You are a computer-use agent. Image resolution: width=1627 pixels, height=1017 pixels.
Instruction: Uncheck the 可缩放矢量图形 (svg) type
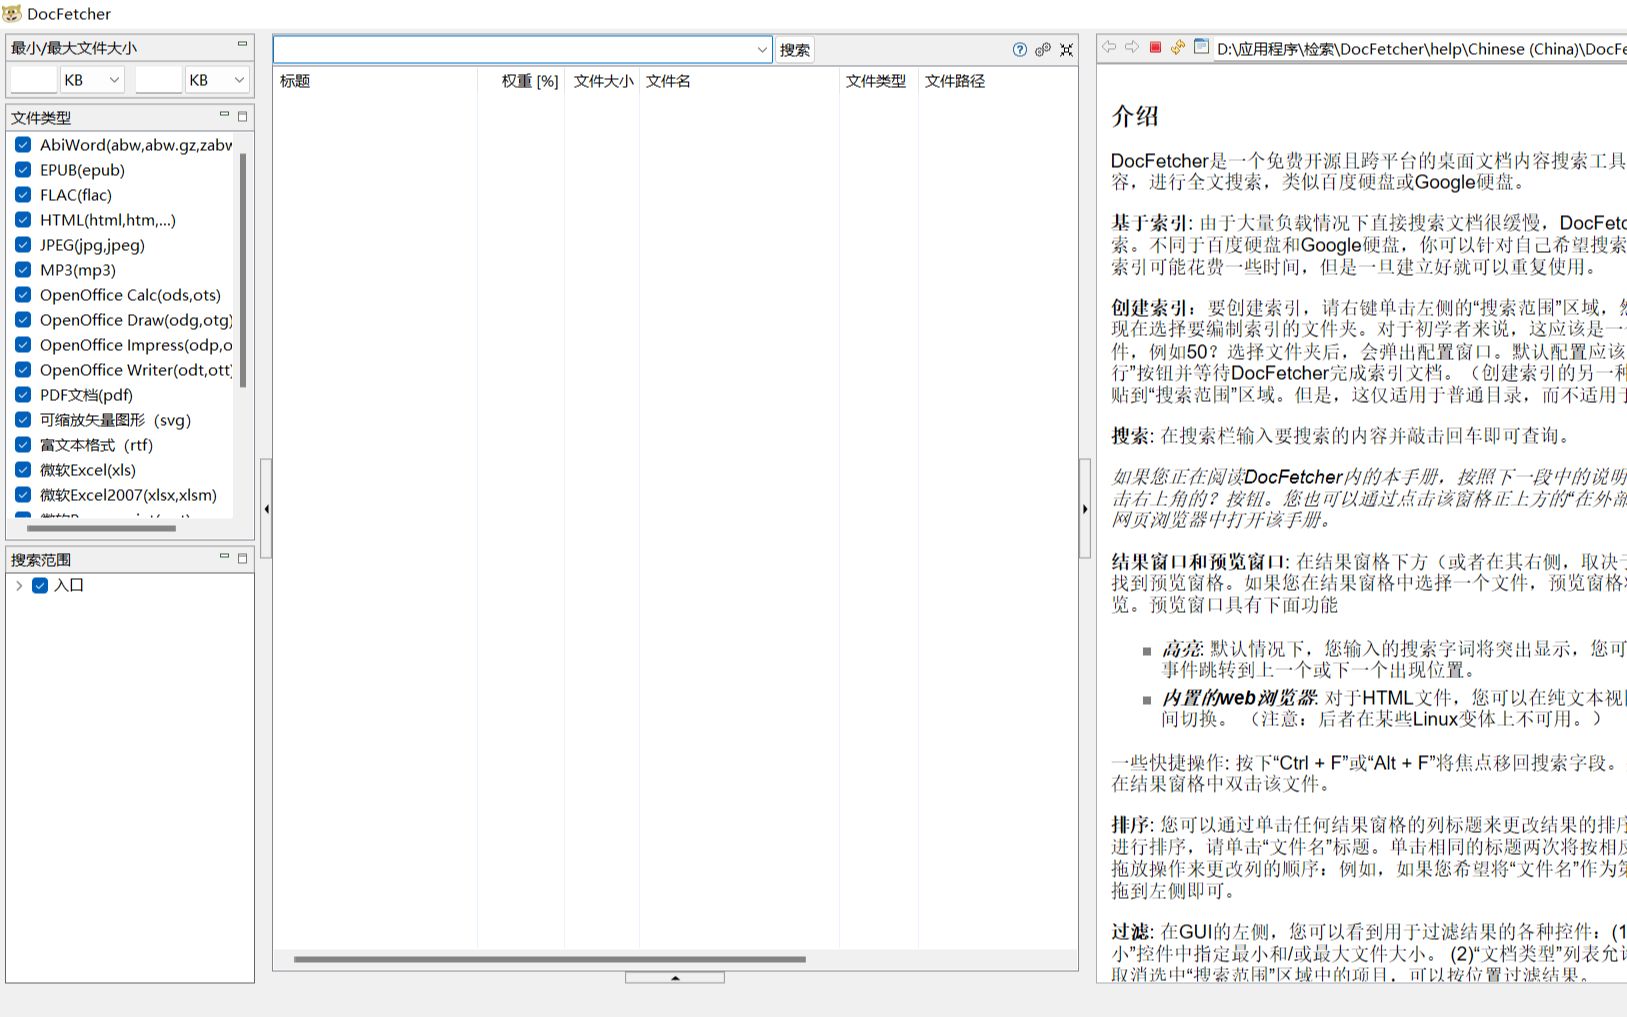click(23, 420)
